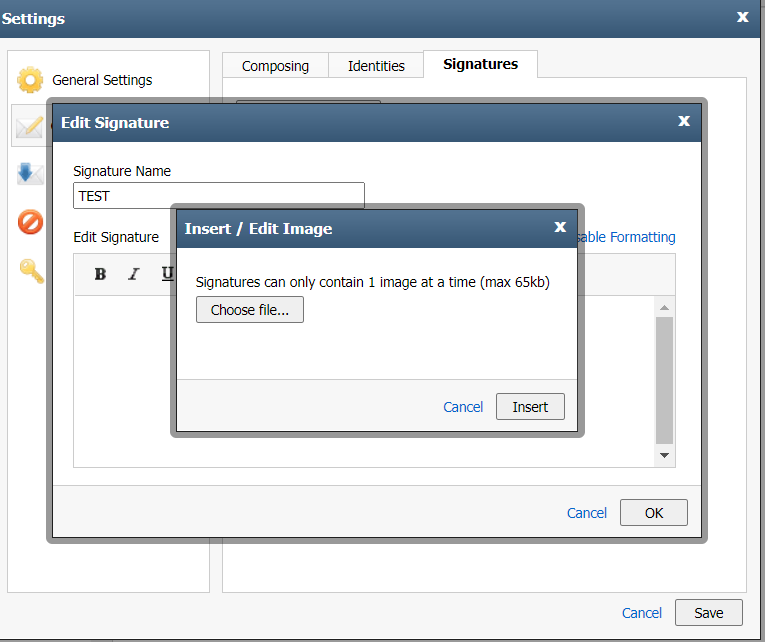765x642 pixels.
Task: Click the Save button in Settings
Action: [709, 613]
